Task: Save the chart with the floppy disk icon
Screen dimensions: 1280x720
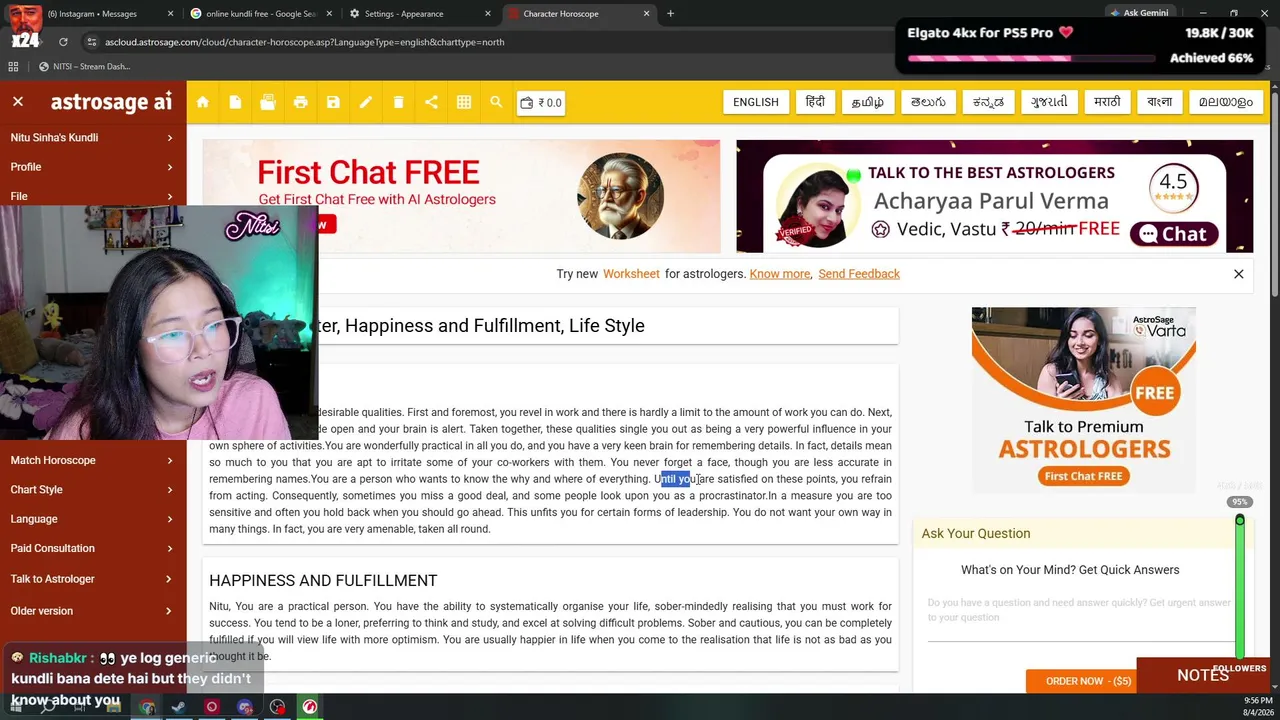Action: click(x=333, y=102)
